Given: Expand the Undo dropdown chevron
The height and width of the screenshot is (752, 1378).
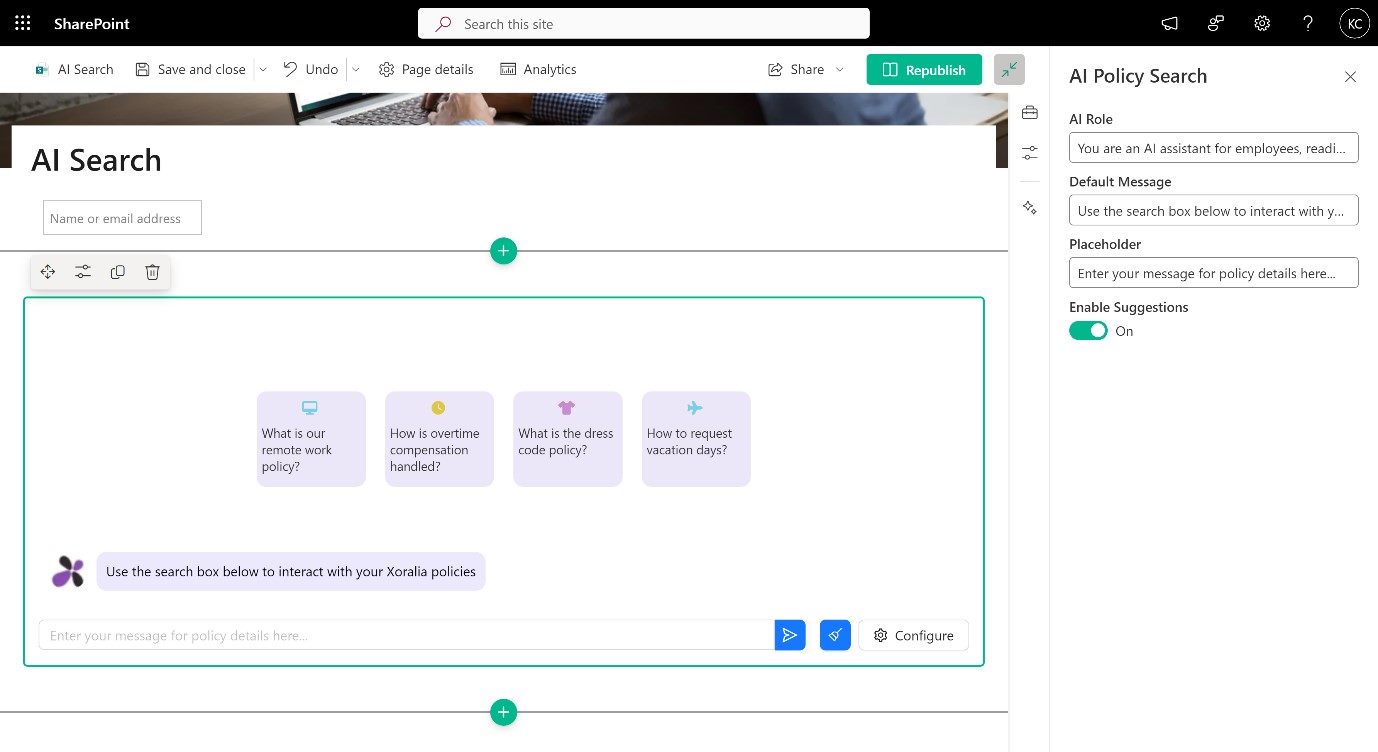Looking at the screenshot, I should [355, 69].
